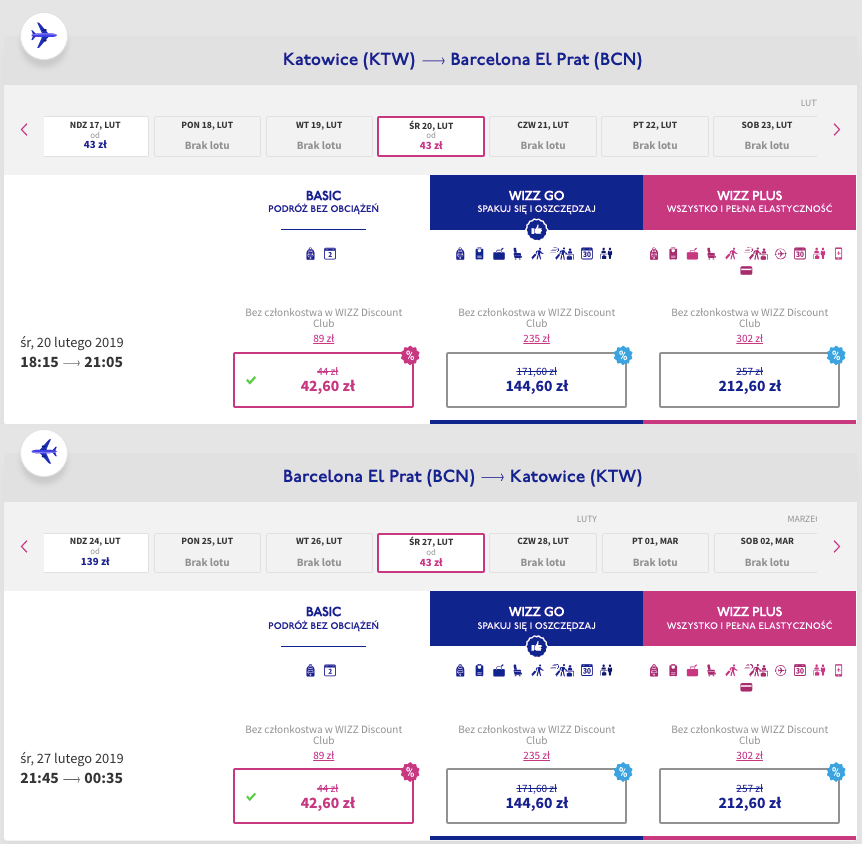The height and width of the screenshot is (844, 862).
Task: Click outbound WIZZ PLUS mobile phone icon
Action: tap(838, 254)
